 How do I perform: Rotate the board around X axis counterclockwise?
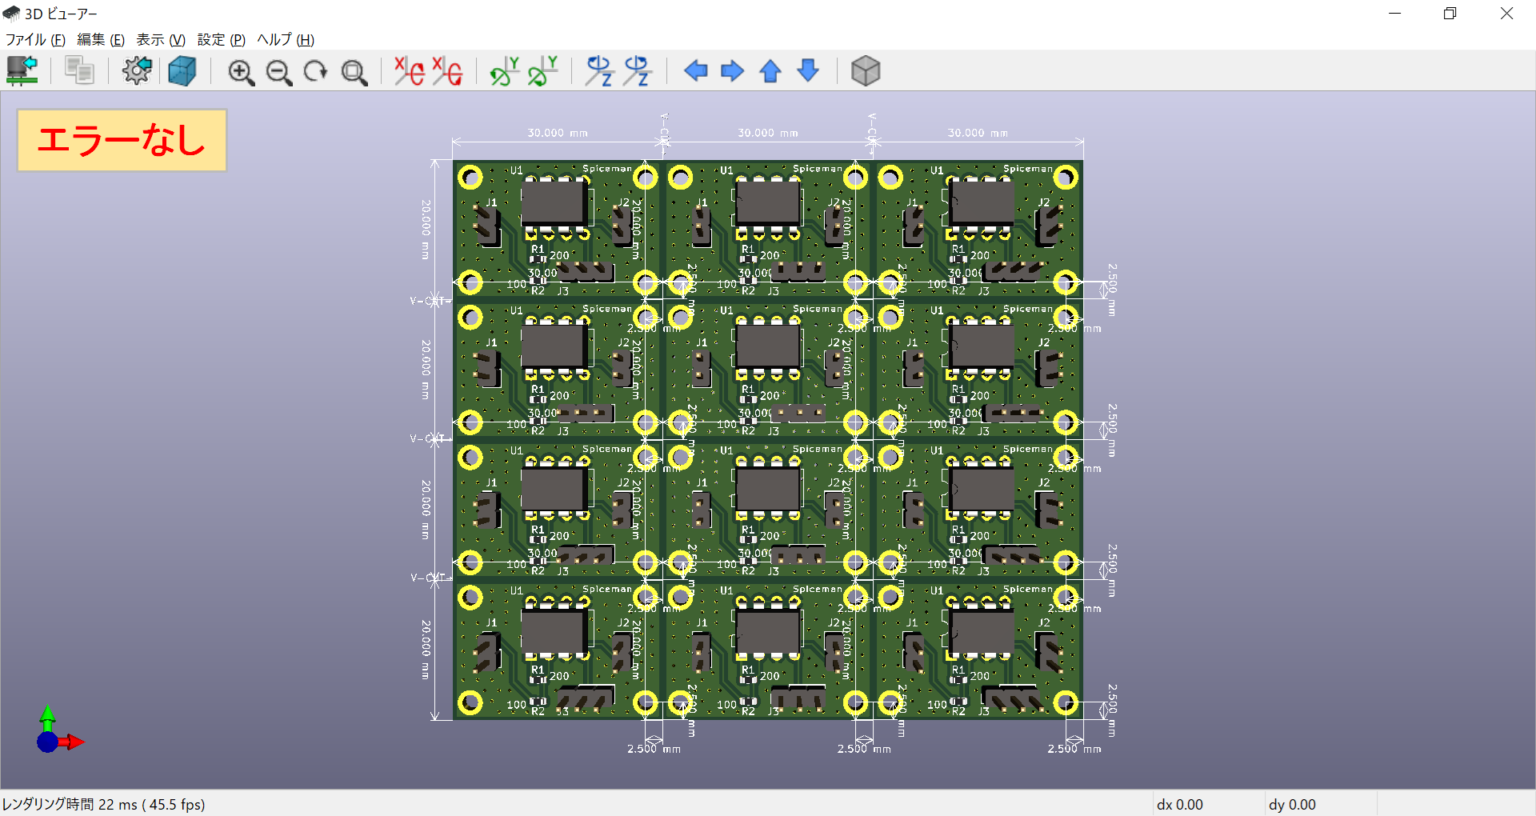(447, 71)
